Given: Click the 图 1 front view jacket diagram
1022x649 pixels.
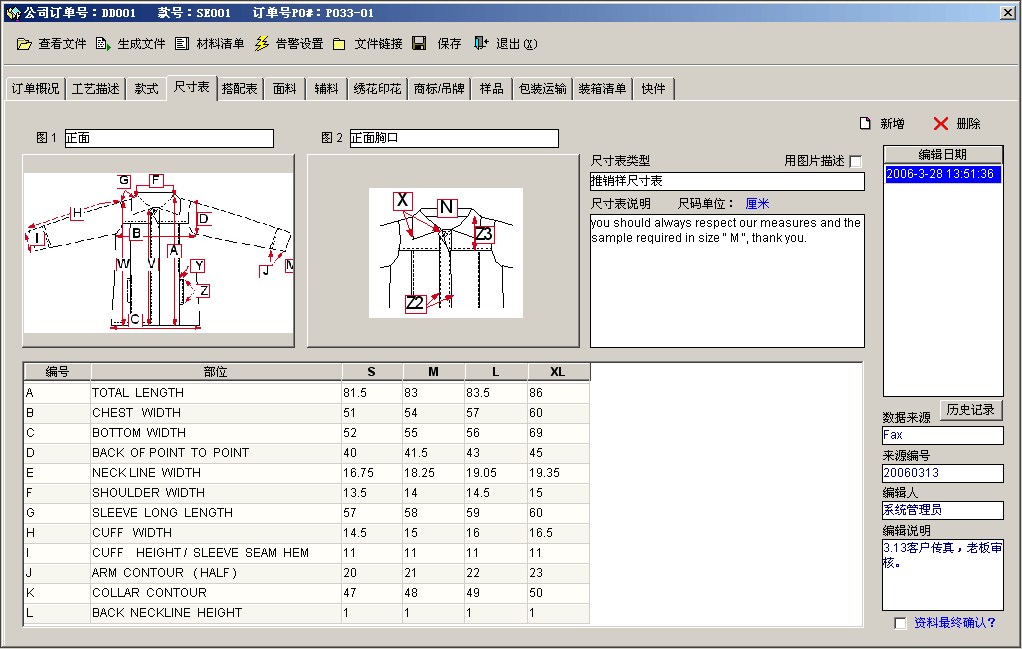Looking at the screenshot, I should pos(158,250).
